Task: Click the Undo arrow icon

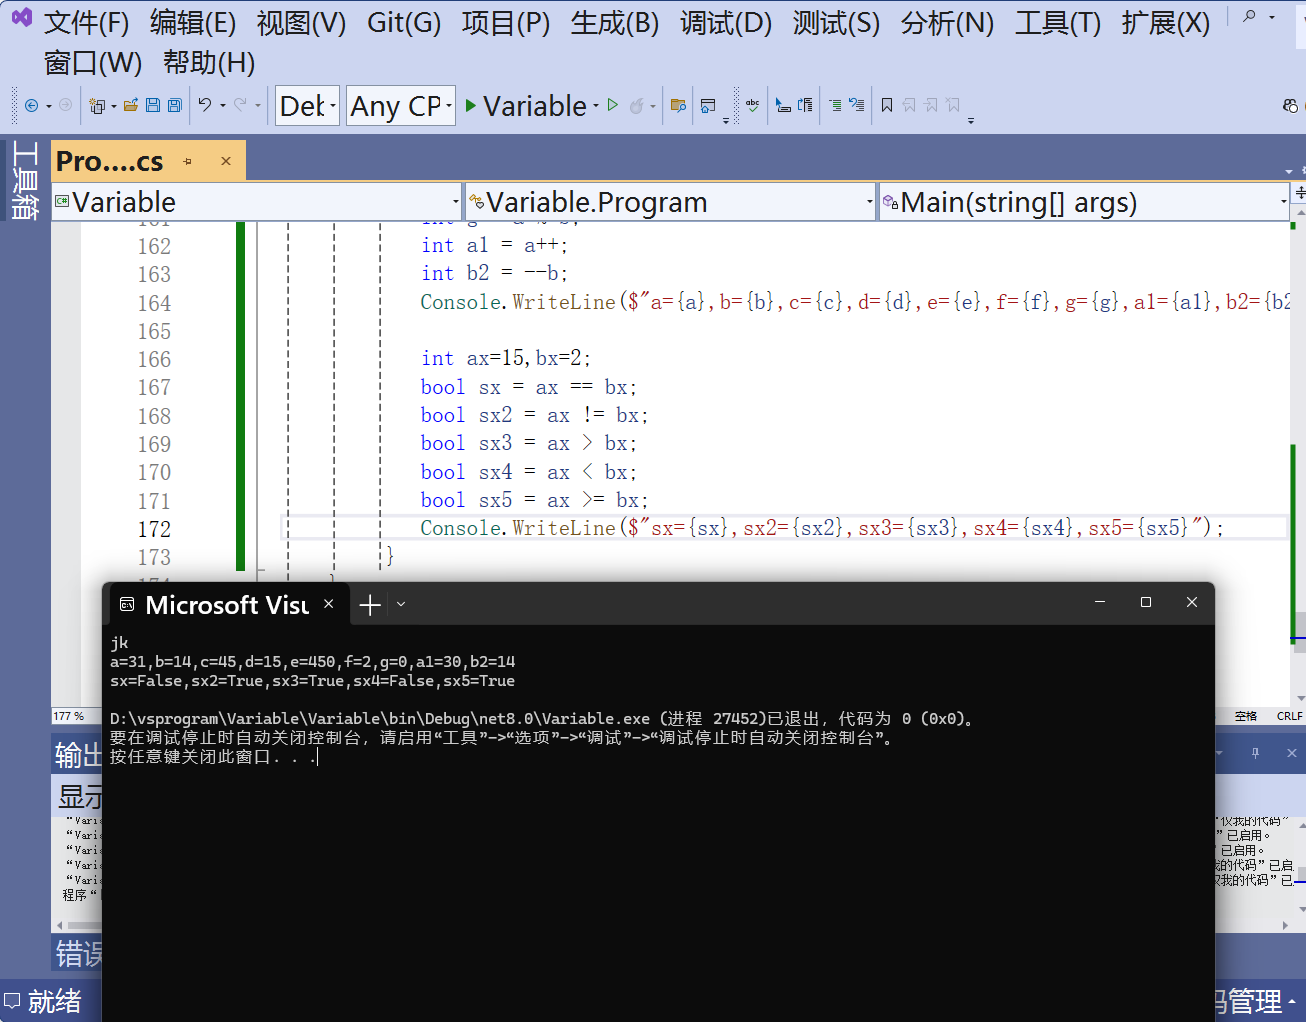Action: 205,105
